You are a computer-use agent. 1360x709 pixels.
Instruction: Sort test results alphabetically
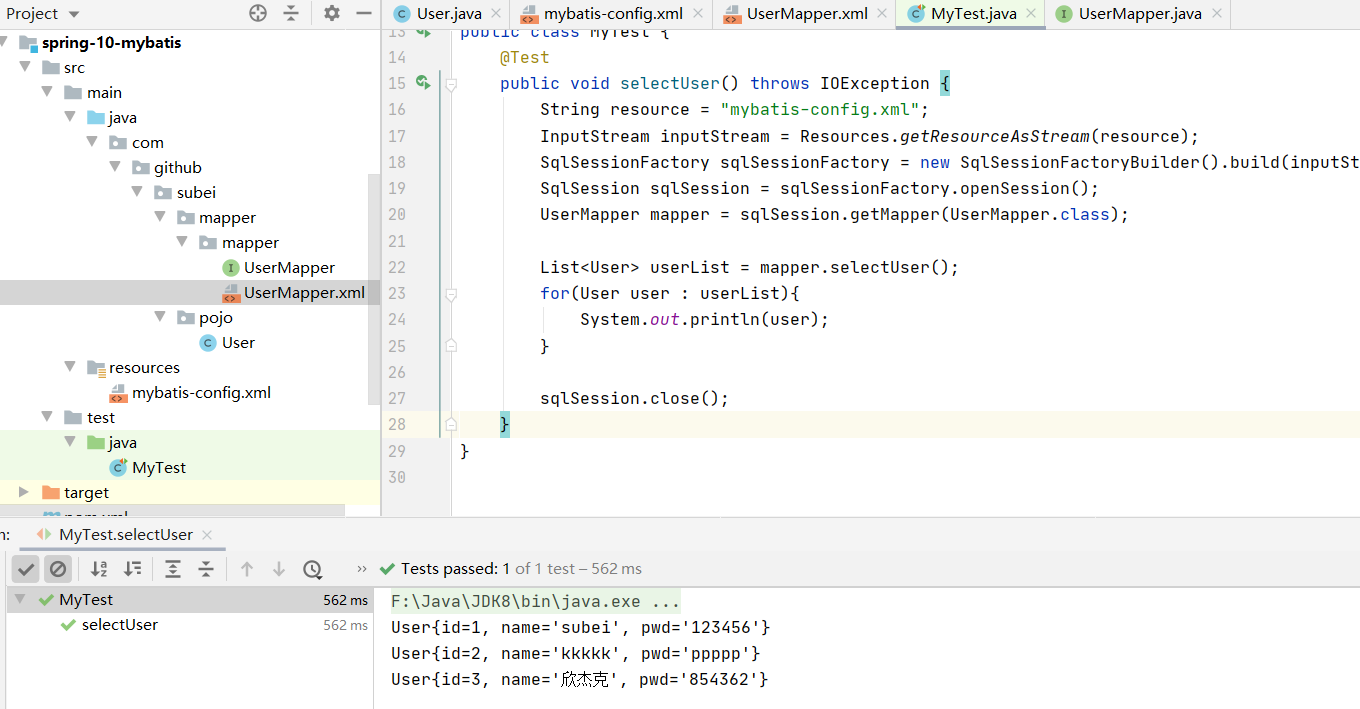[99, 569]
